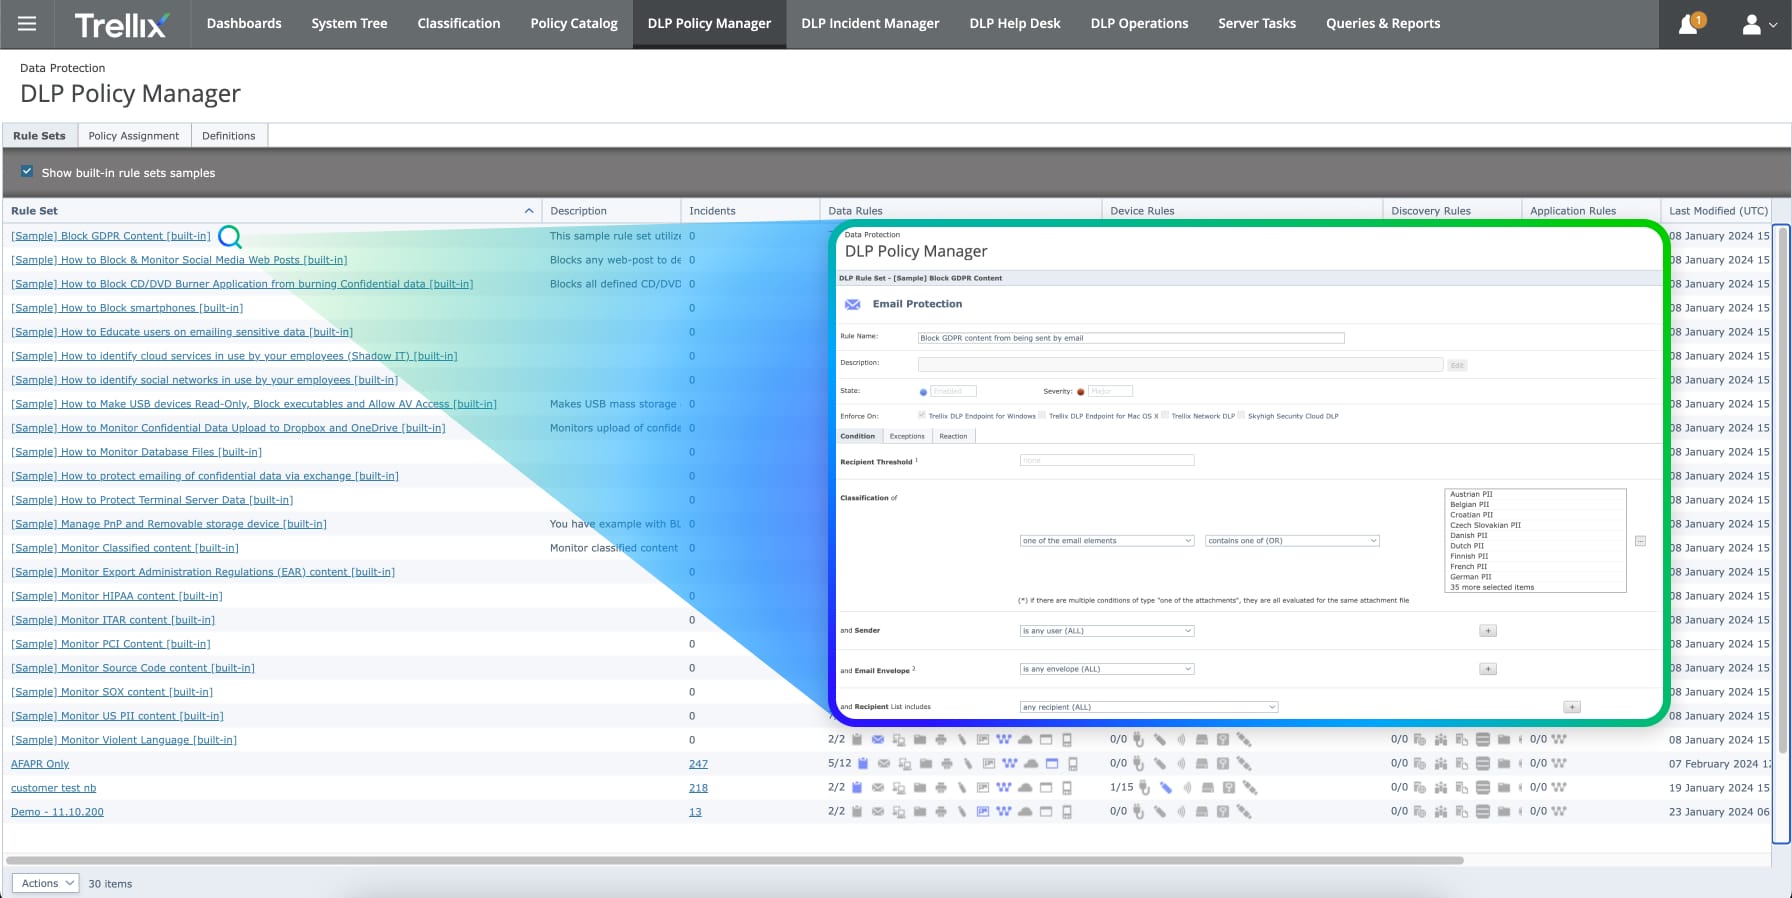Enable the Trellix Network DLP checkbox
This screenshot has height=898, width=1792.
coord(1165,415)
